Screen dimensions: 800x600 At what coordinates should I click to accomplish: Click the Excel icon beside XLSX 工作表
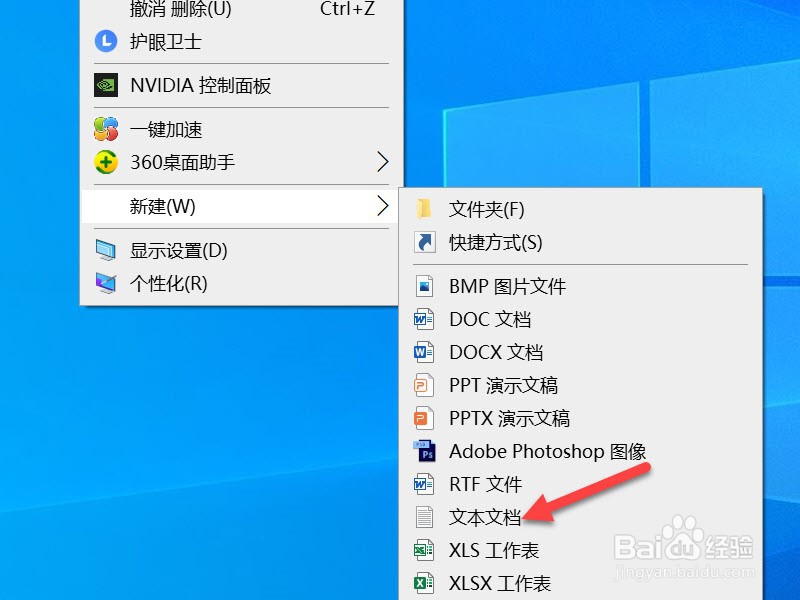click(424, 583)
